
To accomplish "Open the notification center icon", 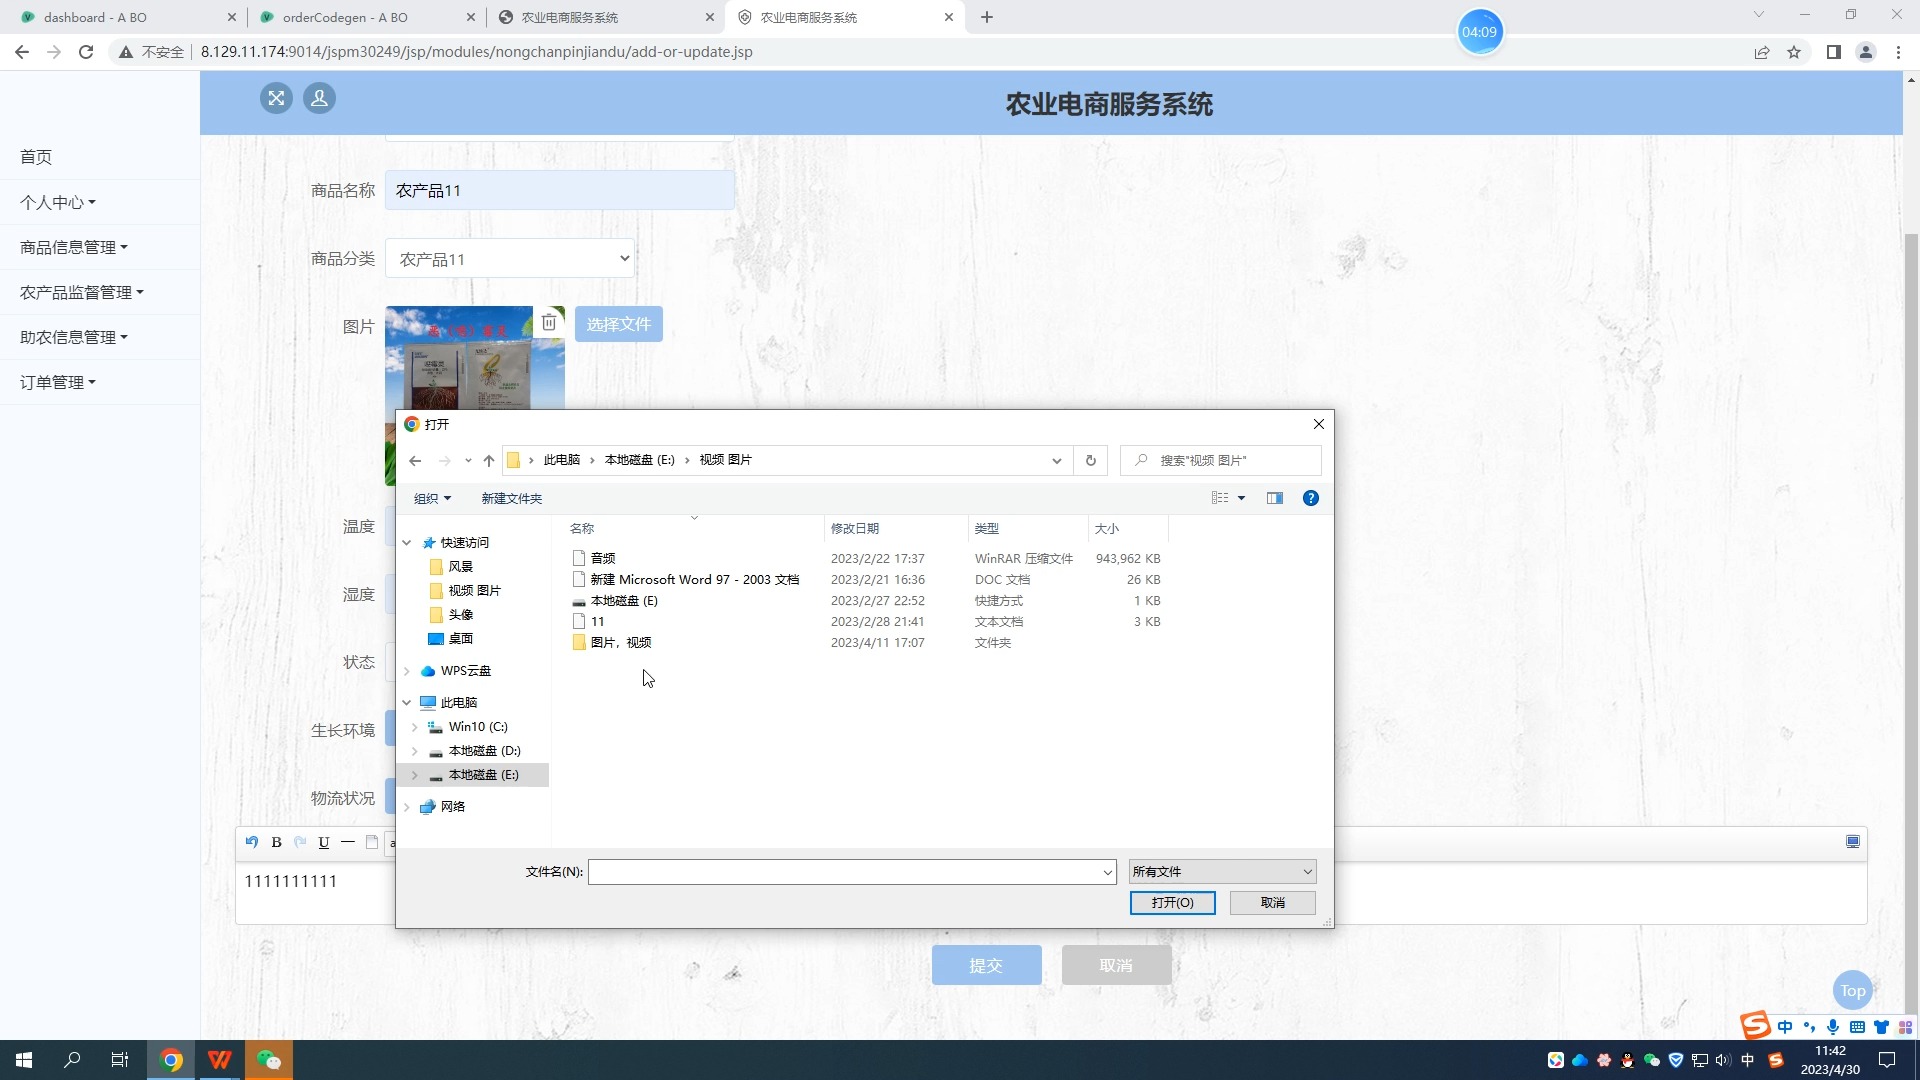I will pyautogui.click(x=1887, y=1060).
